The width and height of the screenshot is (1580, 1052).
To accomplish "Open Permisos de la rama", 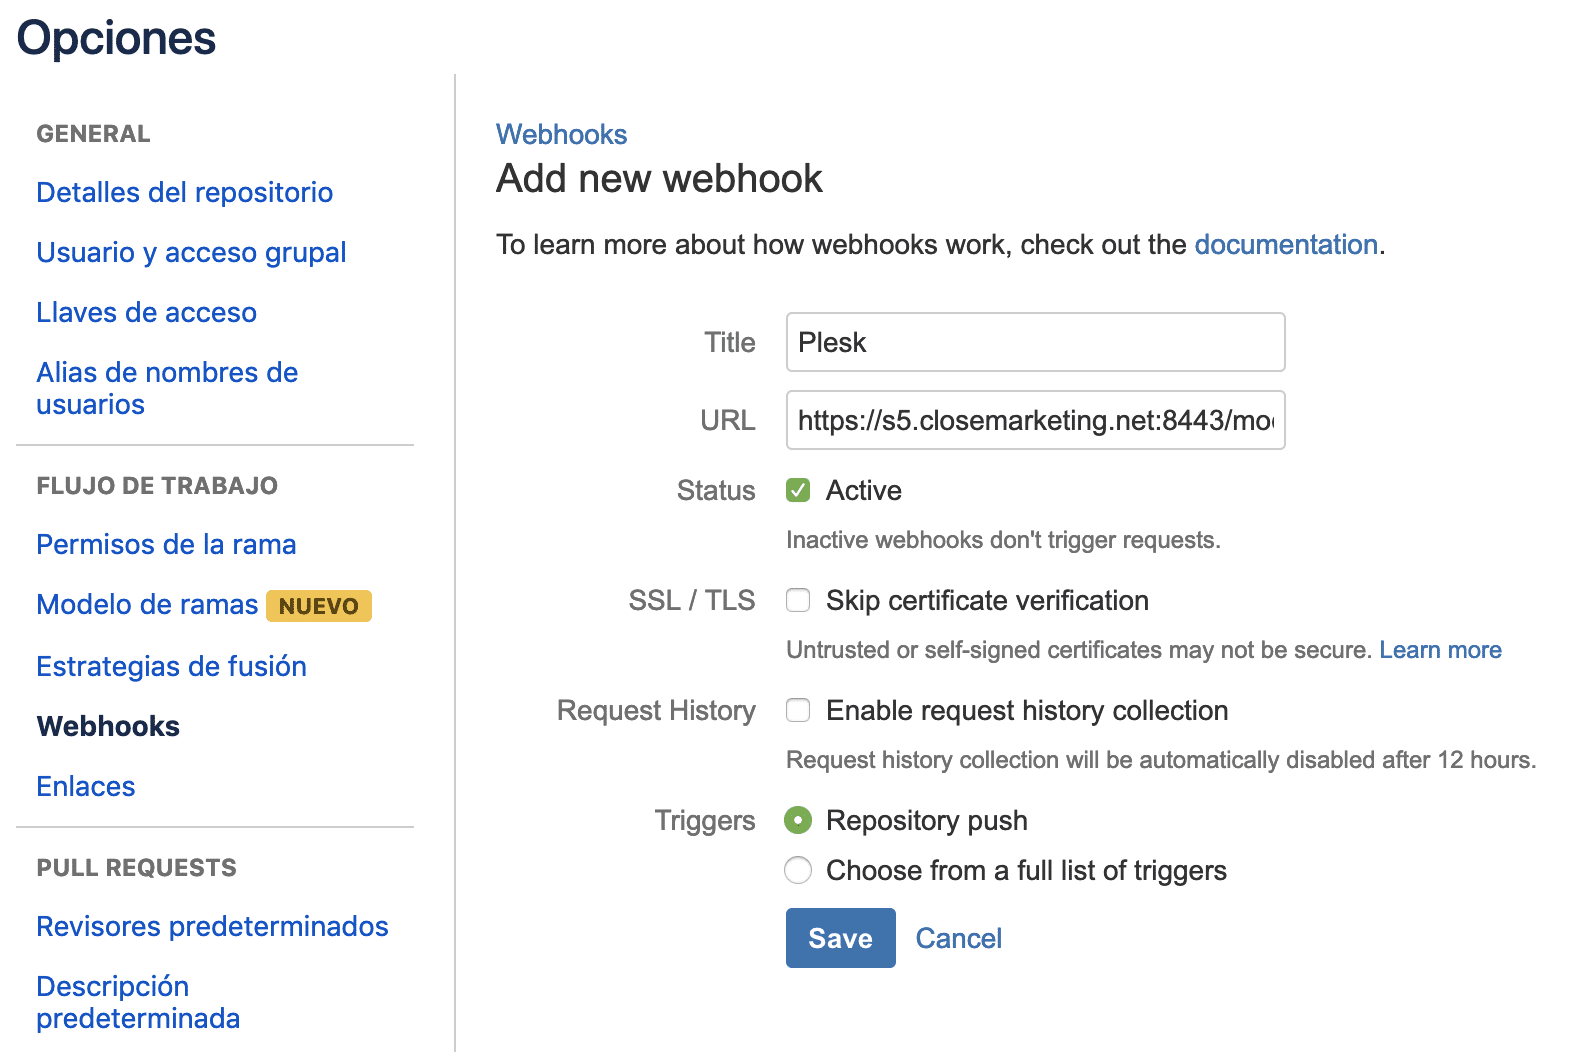I will coord(166,544).
